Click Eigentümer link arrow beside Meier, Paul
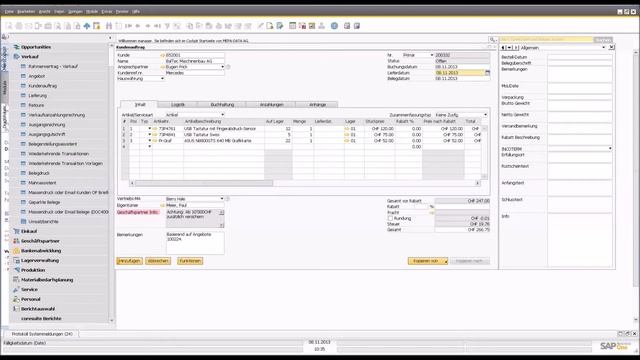The width and height of the screenshot is (640, 360). [x=162, y=205]
